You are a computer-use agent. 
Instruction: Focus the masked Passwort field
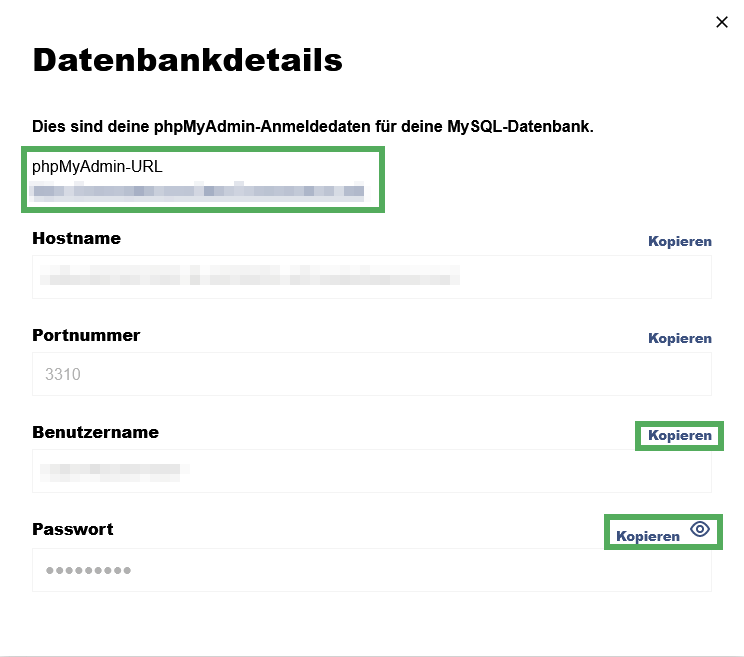point(371,570)
